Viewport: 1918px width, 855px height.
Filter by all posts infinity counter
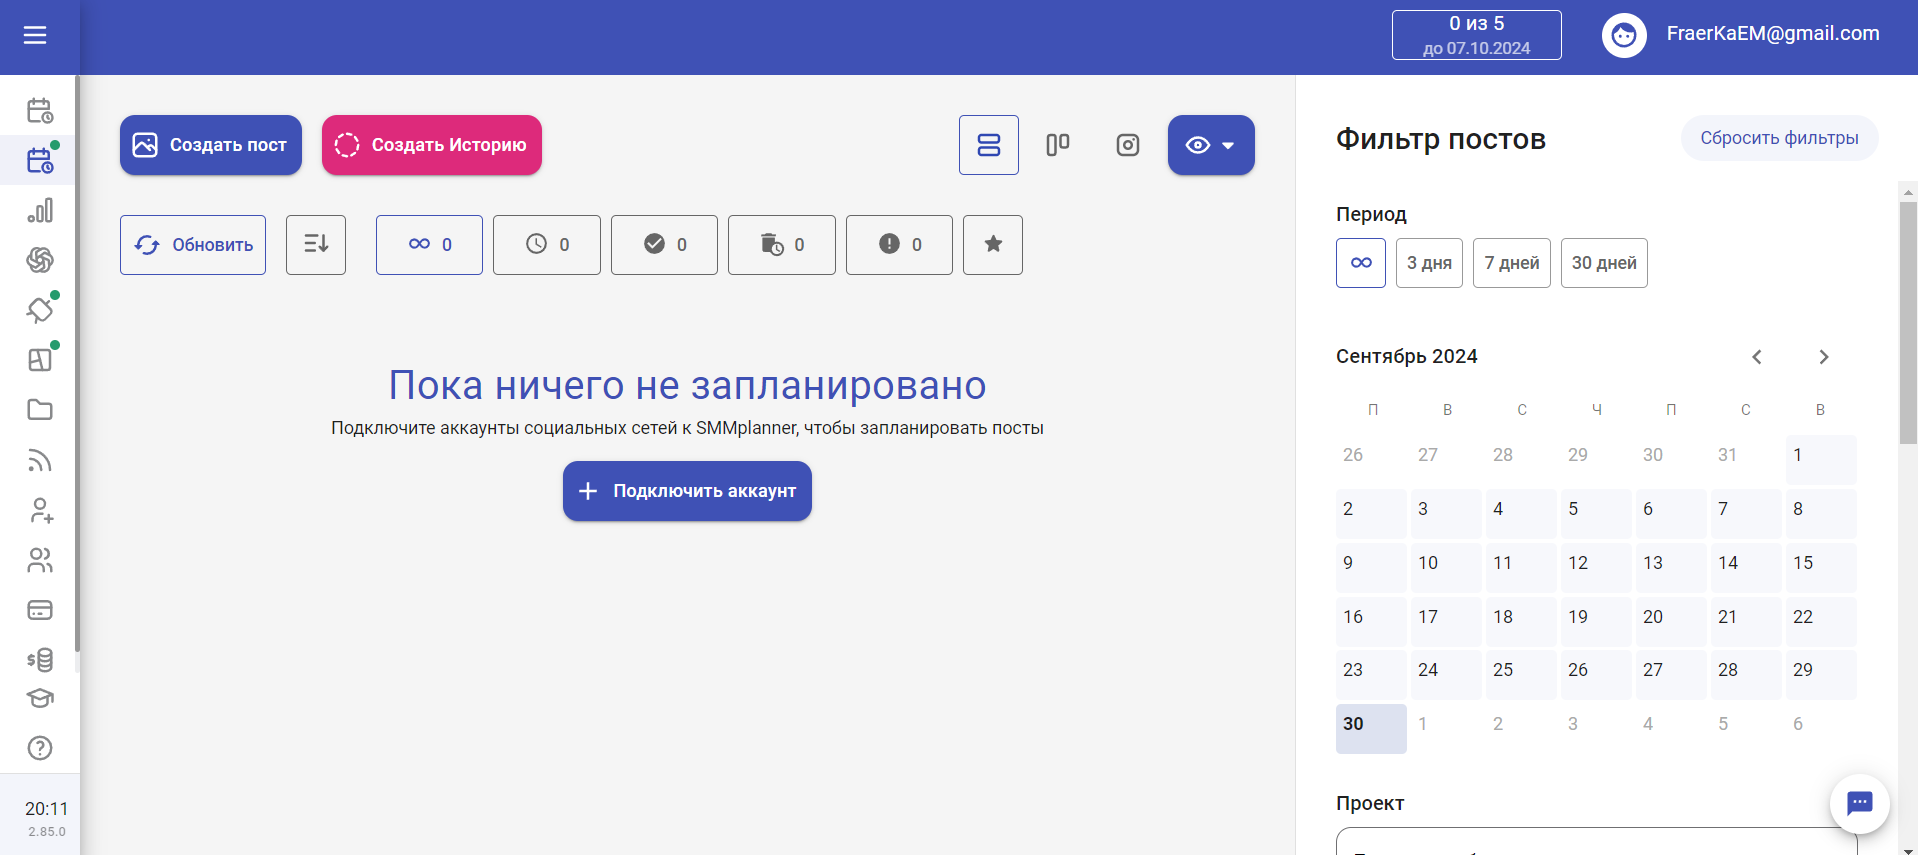[429, 245]
